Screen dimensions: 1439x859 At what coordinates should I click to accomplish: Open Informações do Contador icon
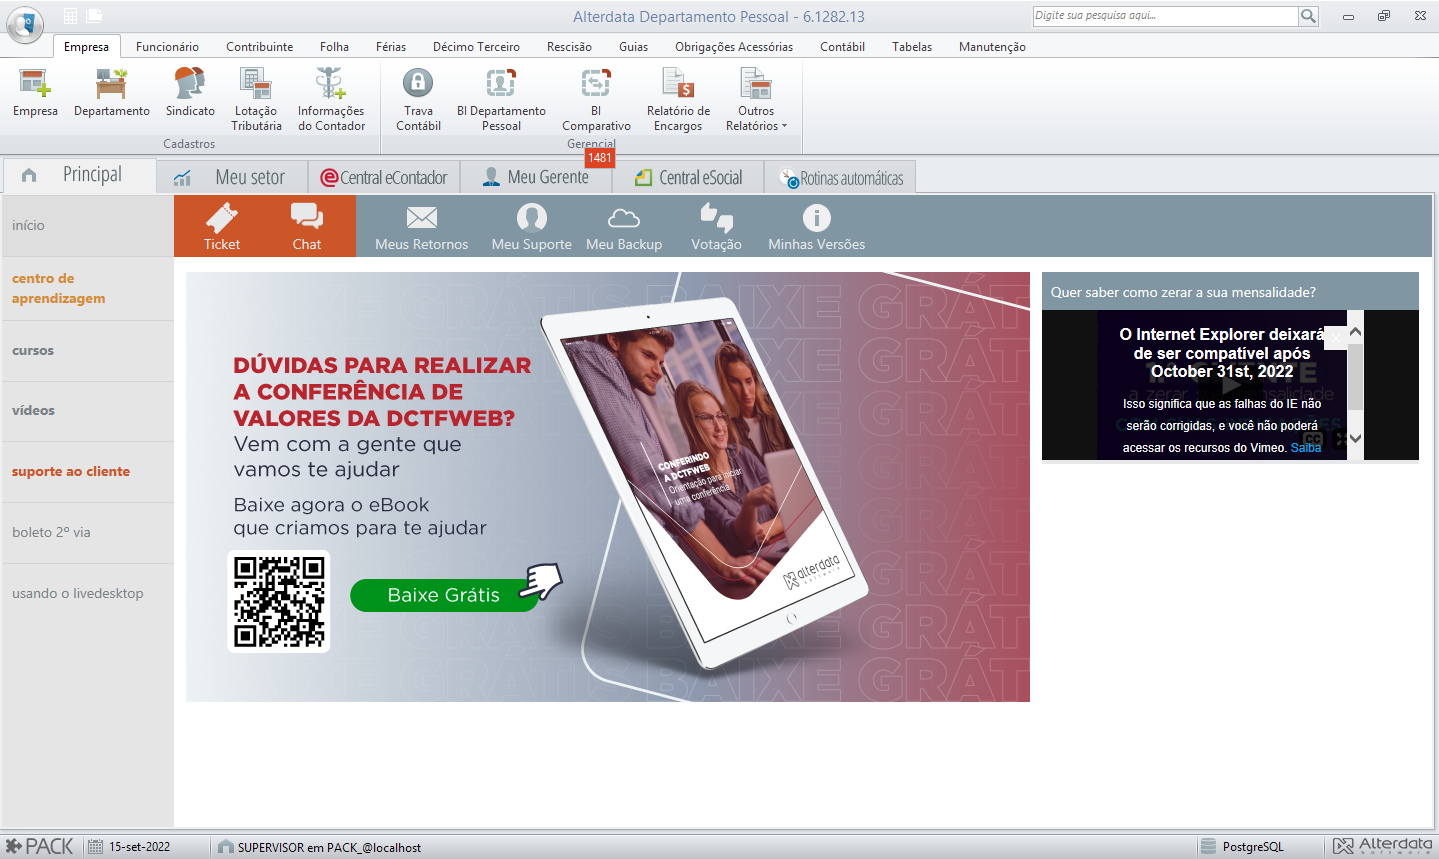pos(331,83)
